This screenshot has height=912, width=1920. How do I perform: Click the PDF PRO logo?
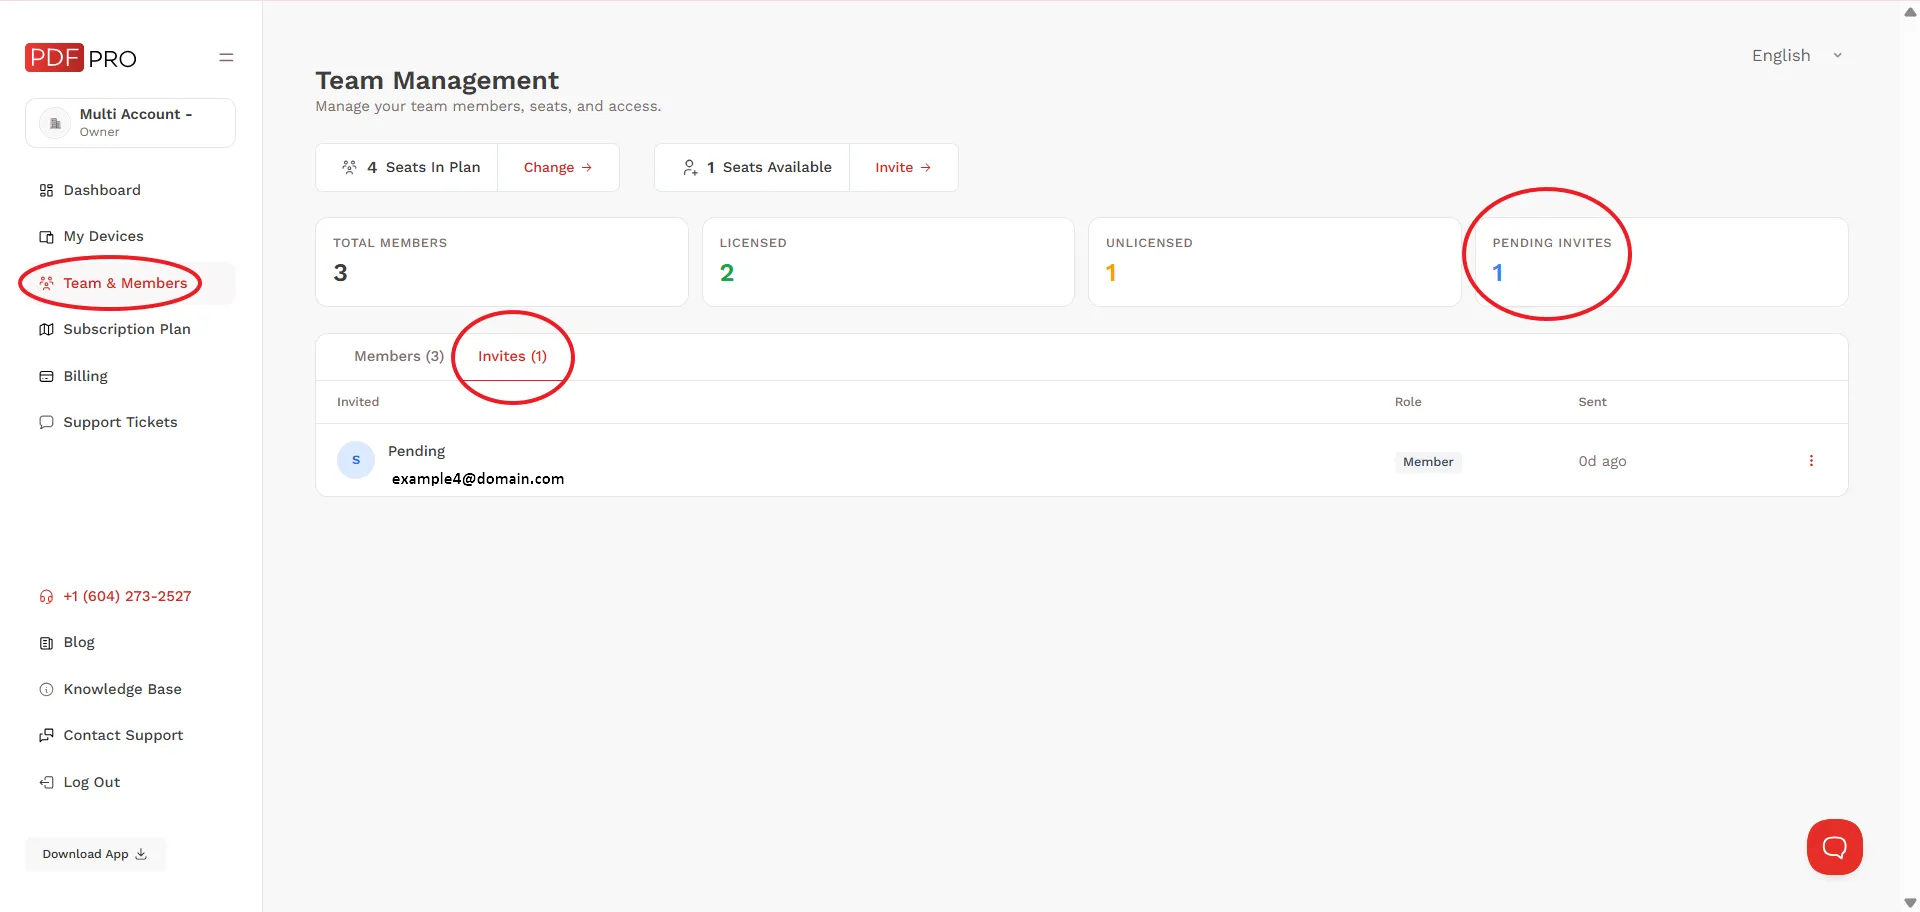pos(81,58)
